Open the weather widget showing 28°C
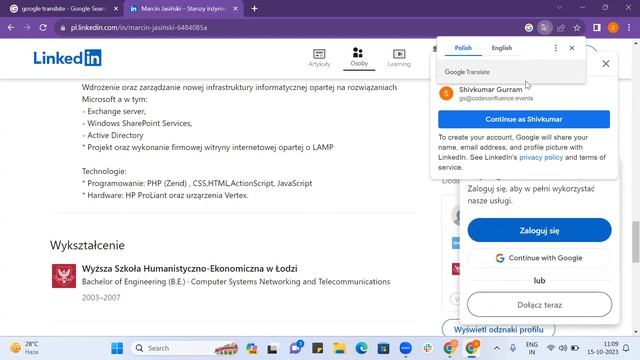This screenshot has width=640, height=360. coord(24,348)
